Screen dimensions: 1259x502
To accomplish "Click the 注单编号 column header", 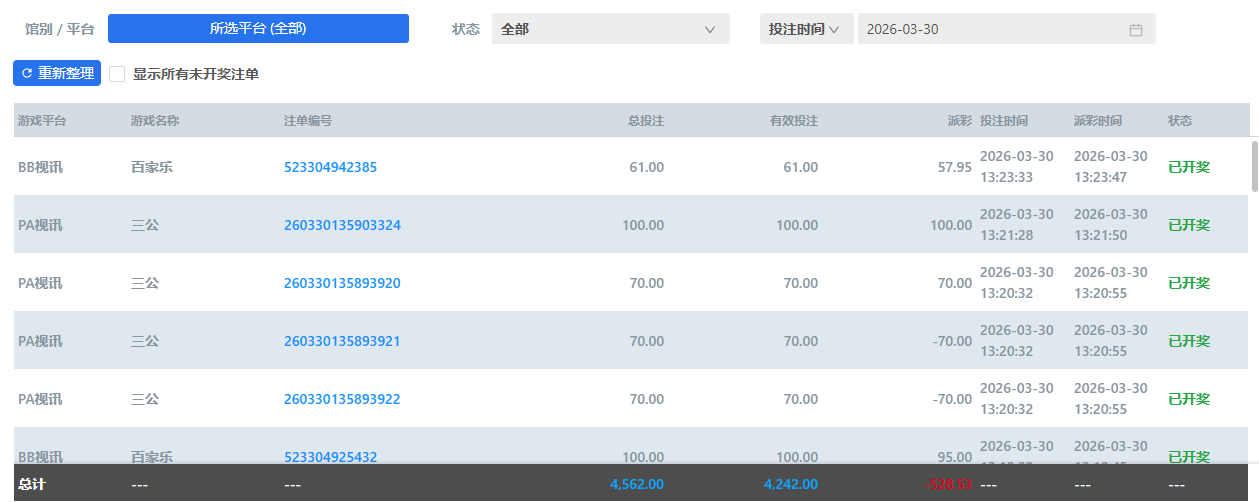I will 308,121.
